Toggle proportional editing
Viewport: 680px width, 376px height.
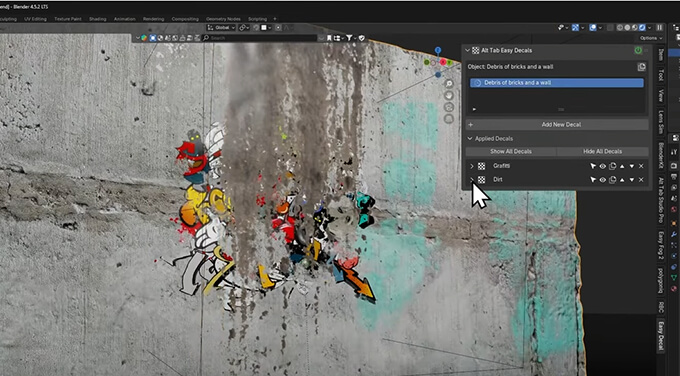click(278, 27)
